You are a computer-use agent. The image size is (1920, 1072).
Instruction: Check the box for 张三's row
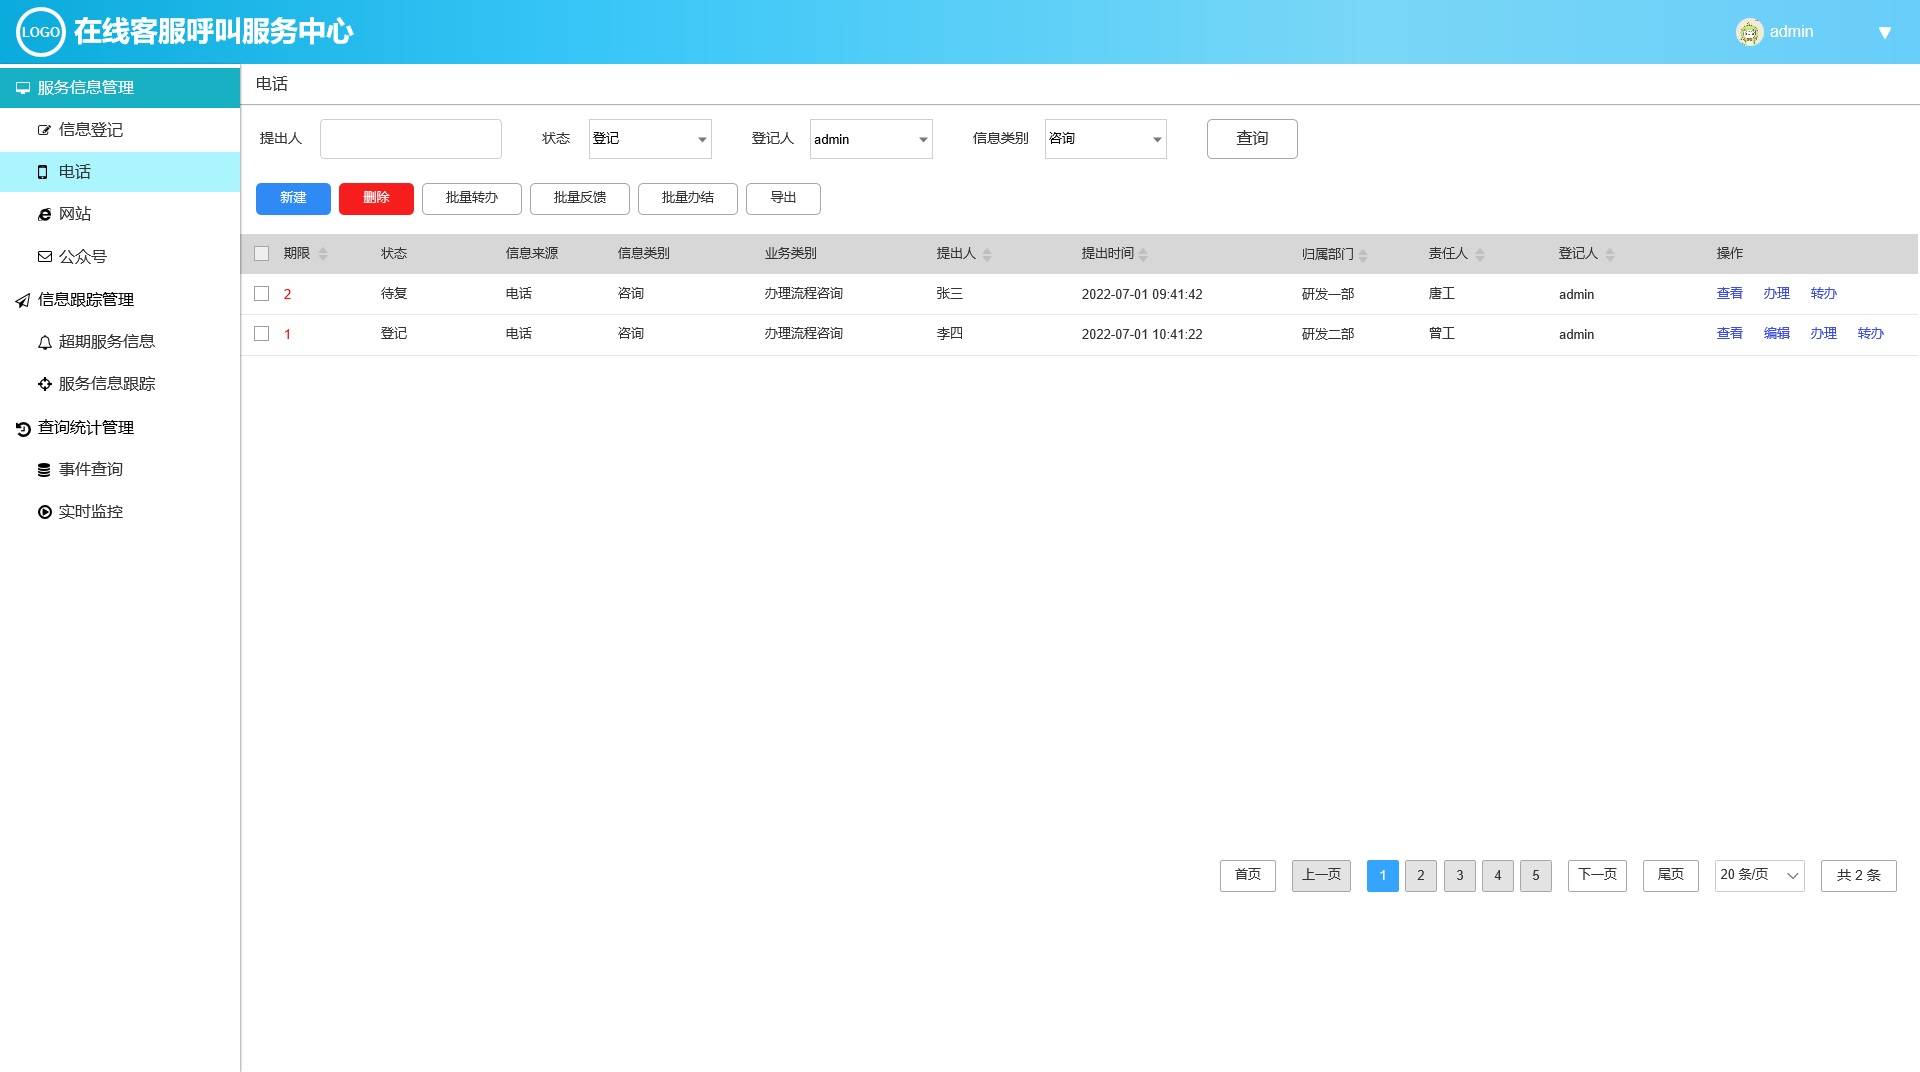click(x=262, y=294)
